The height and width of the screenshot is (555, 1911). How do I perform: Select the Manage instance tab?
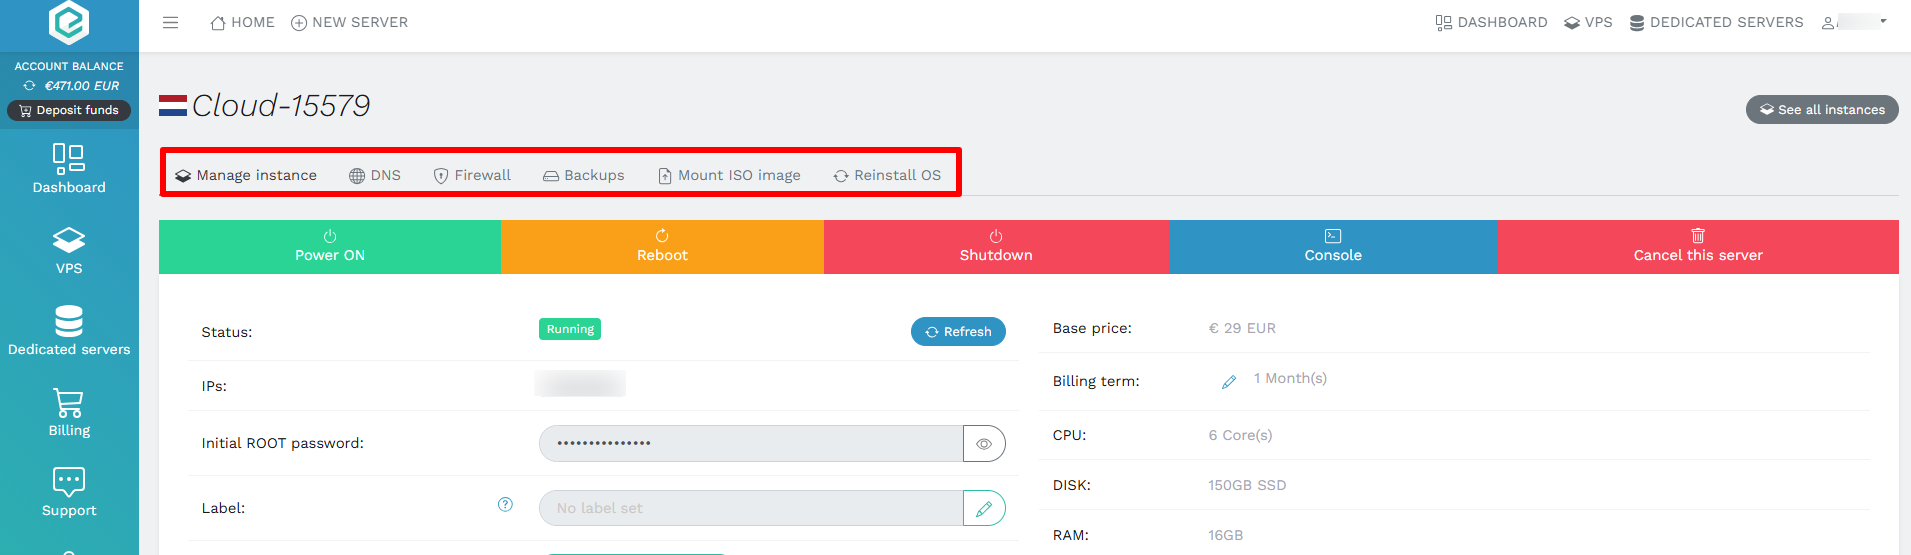246,175
